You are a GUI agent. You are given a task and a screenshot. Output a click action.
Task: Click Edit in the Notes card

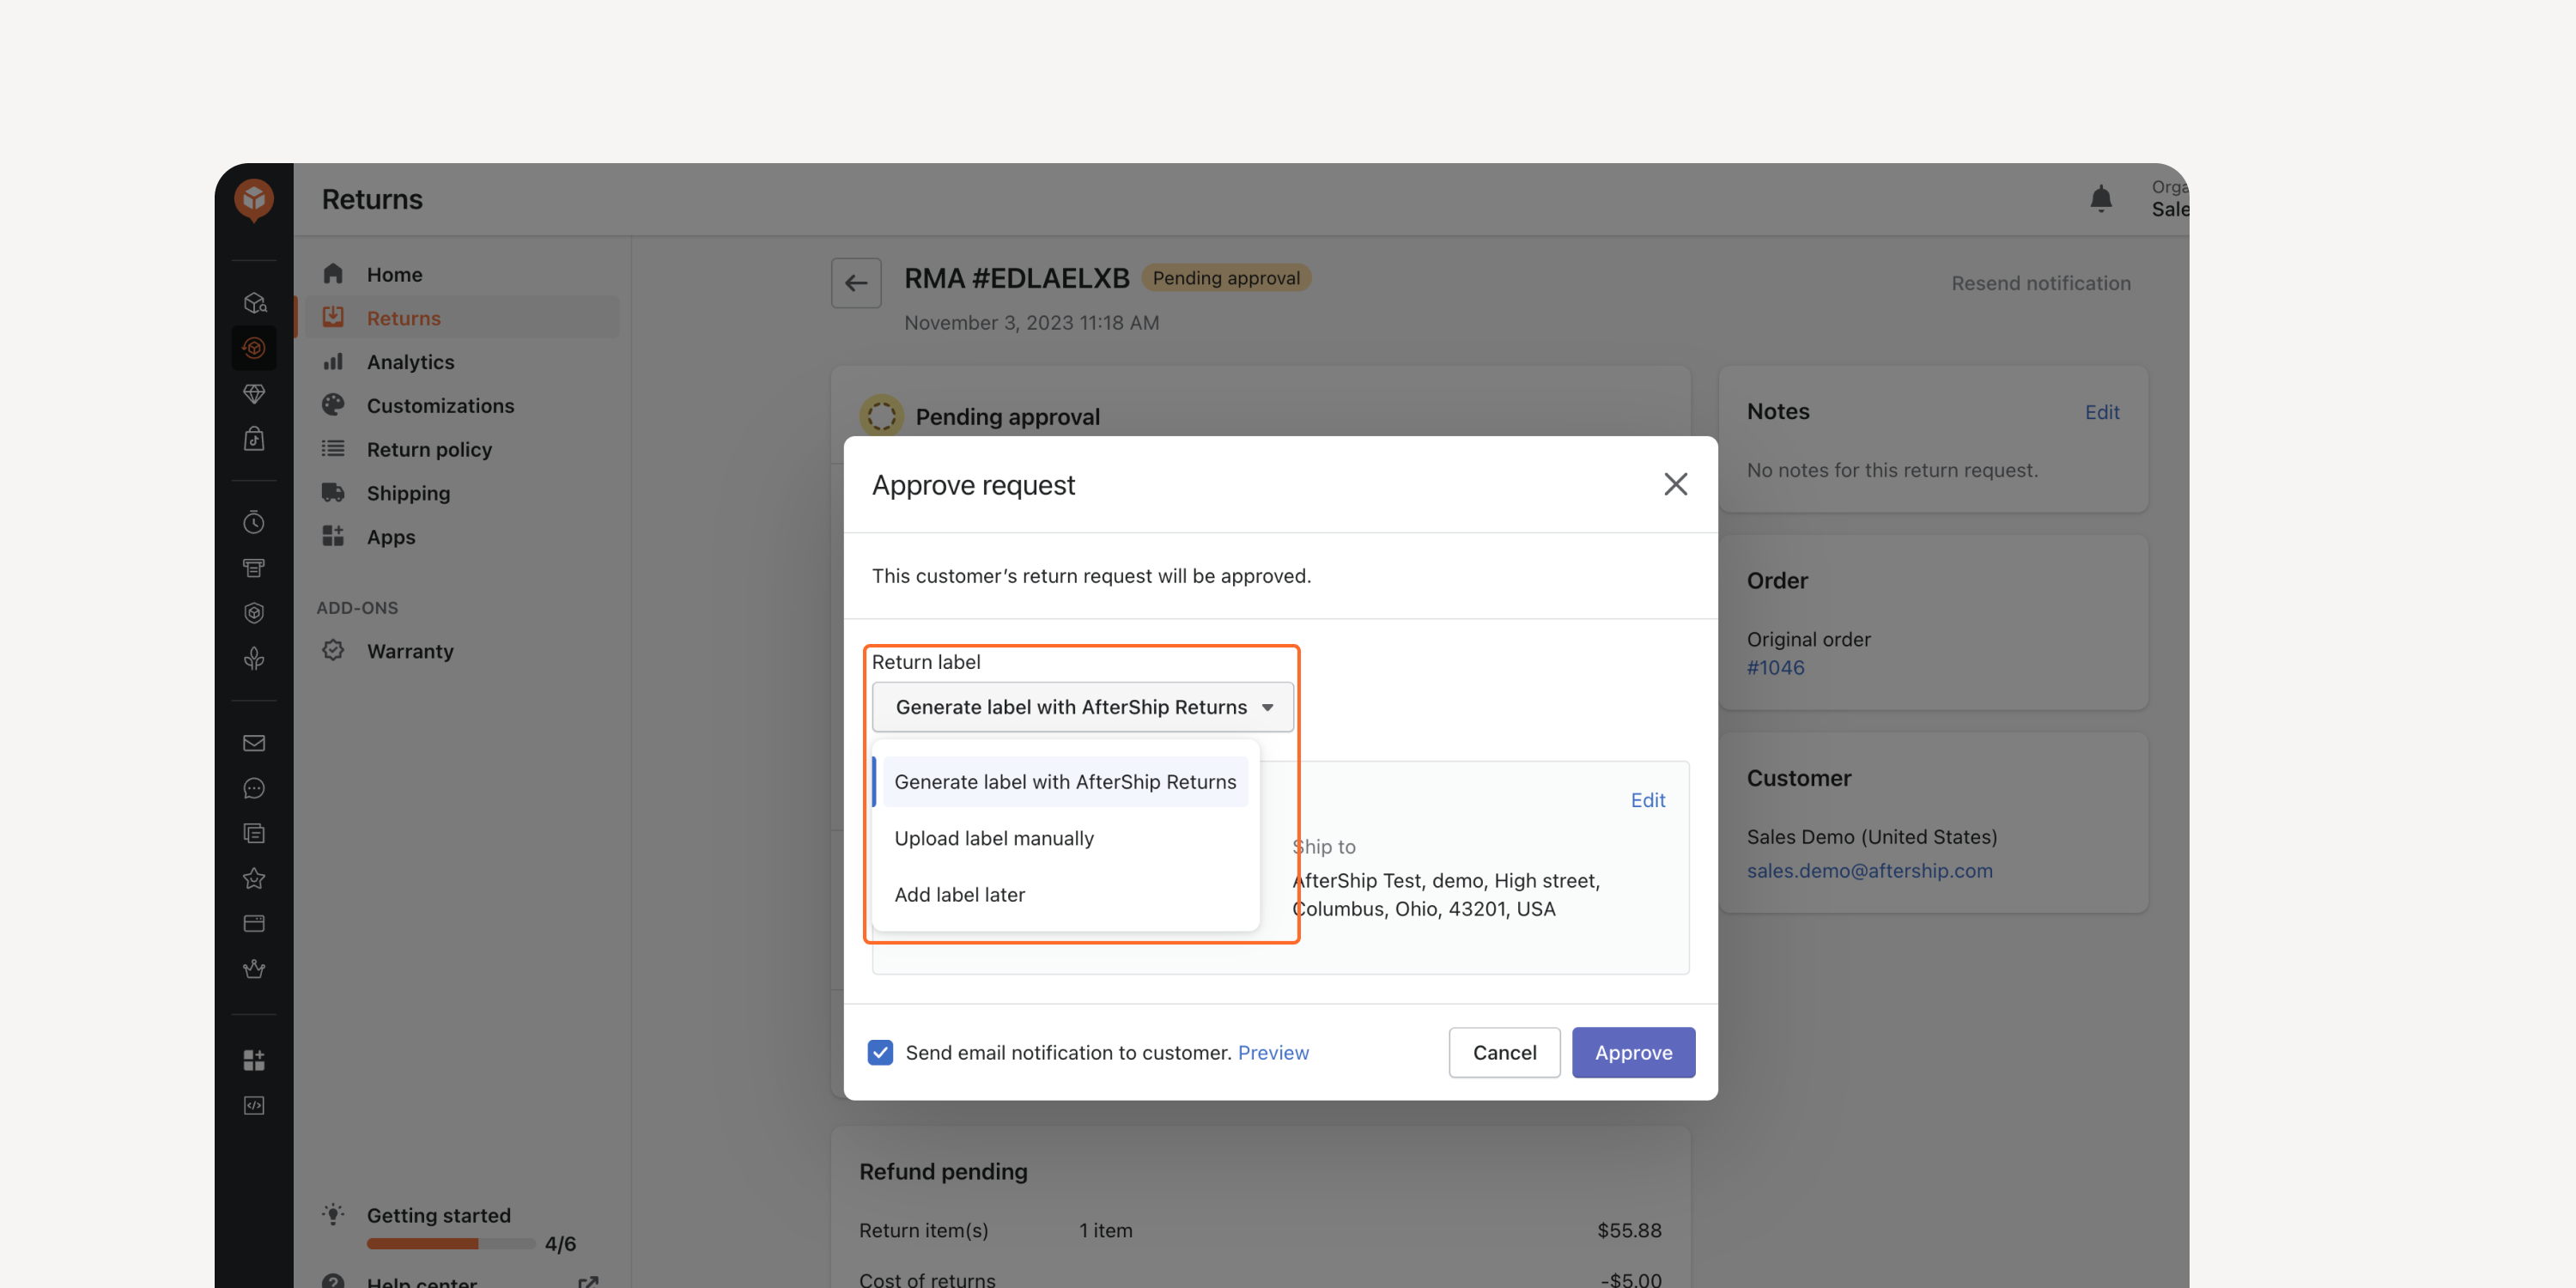pyautogui.click(x=2102, y=412)
